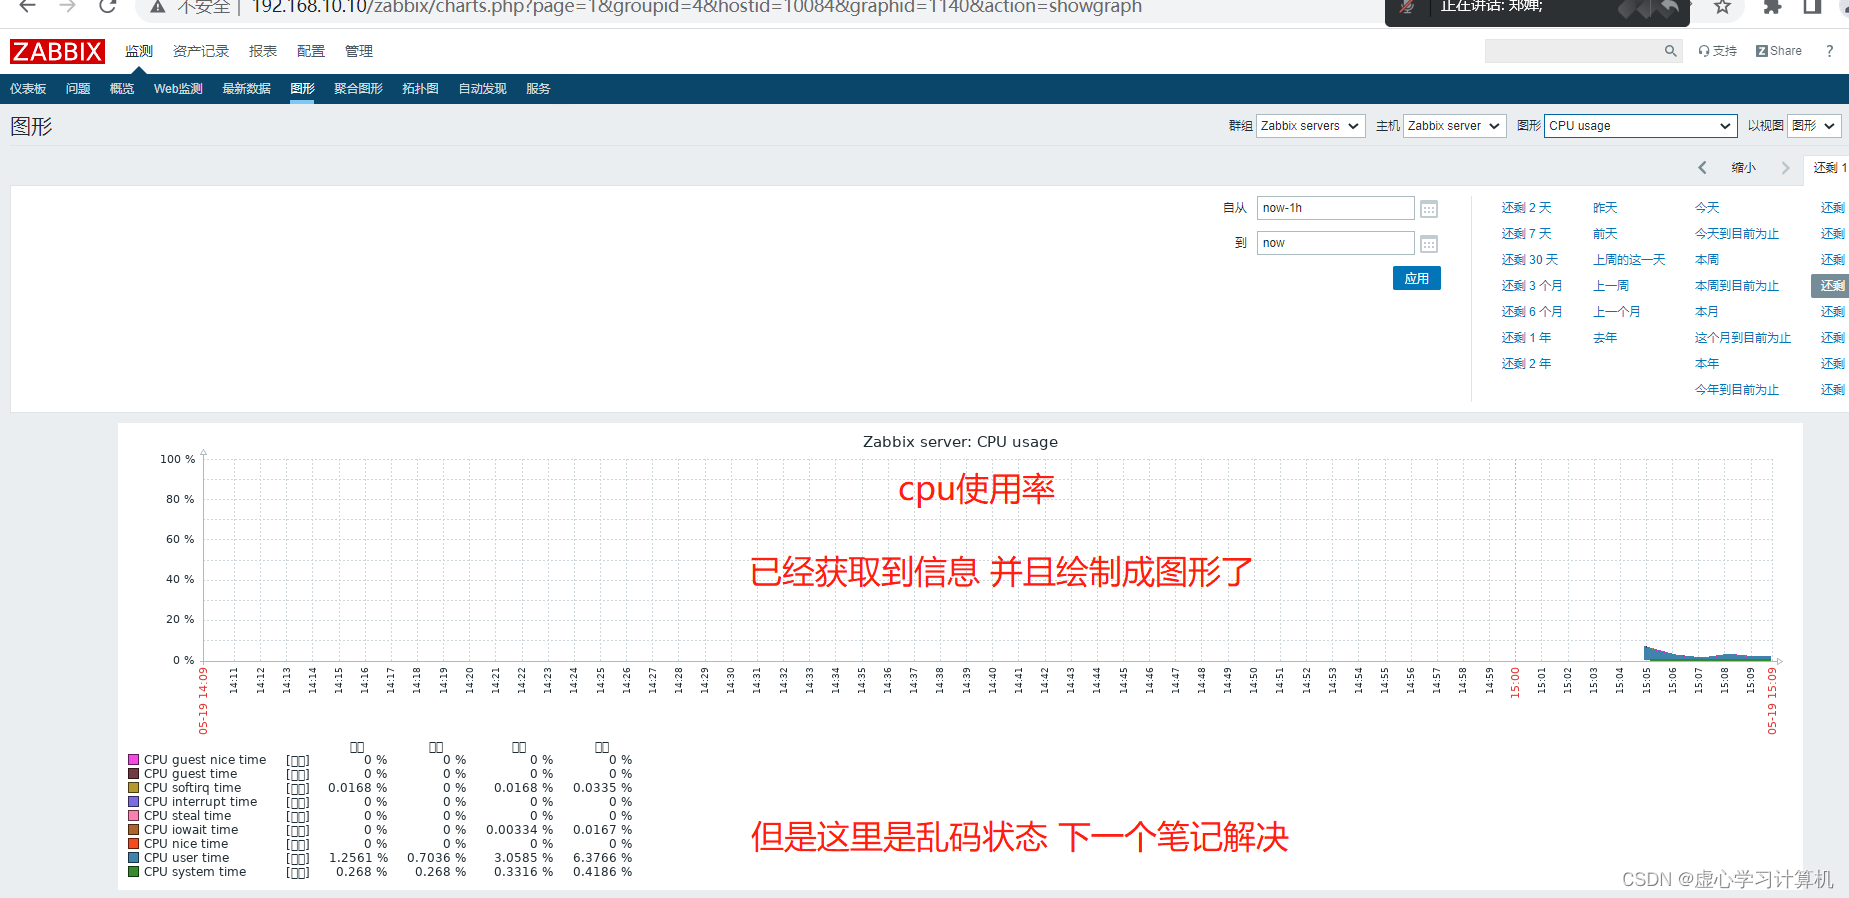Select Last 3 months range
Screen dimensions: 1849x898
tap(1531, 286)
